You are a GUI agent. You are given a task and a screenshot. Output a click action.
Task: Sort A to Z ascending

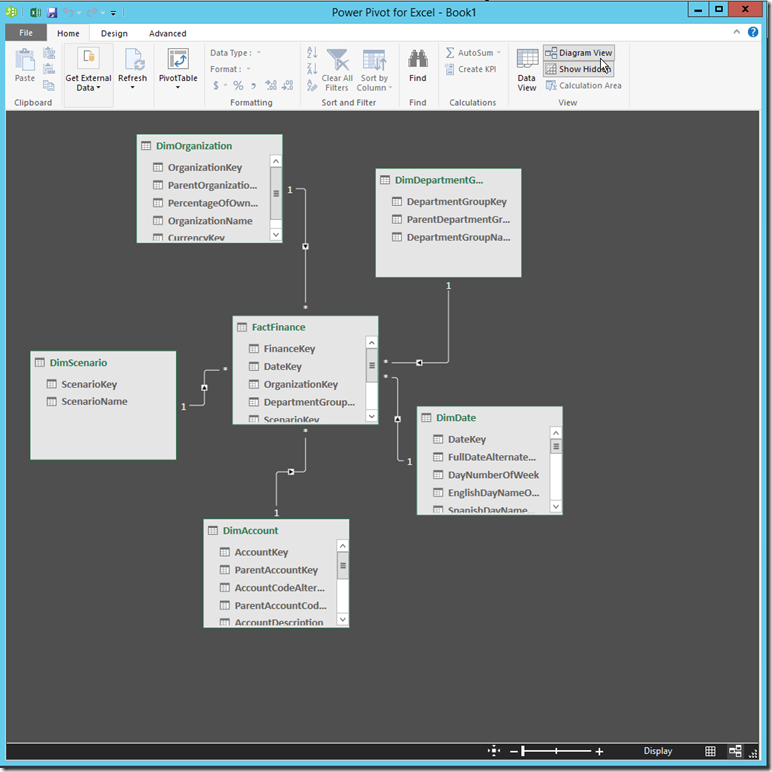(312, 52)
